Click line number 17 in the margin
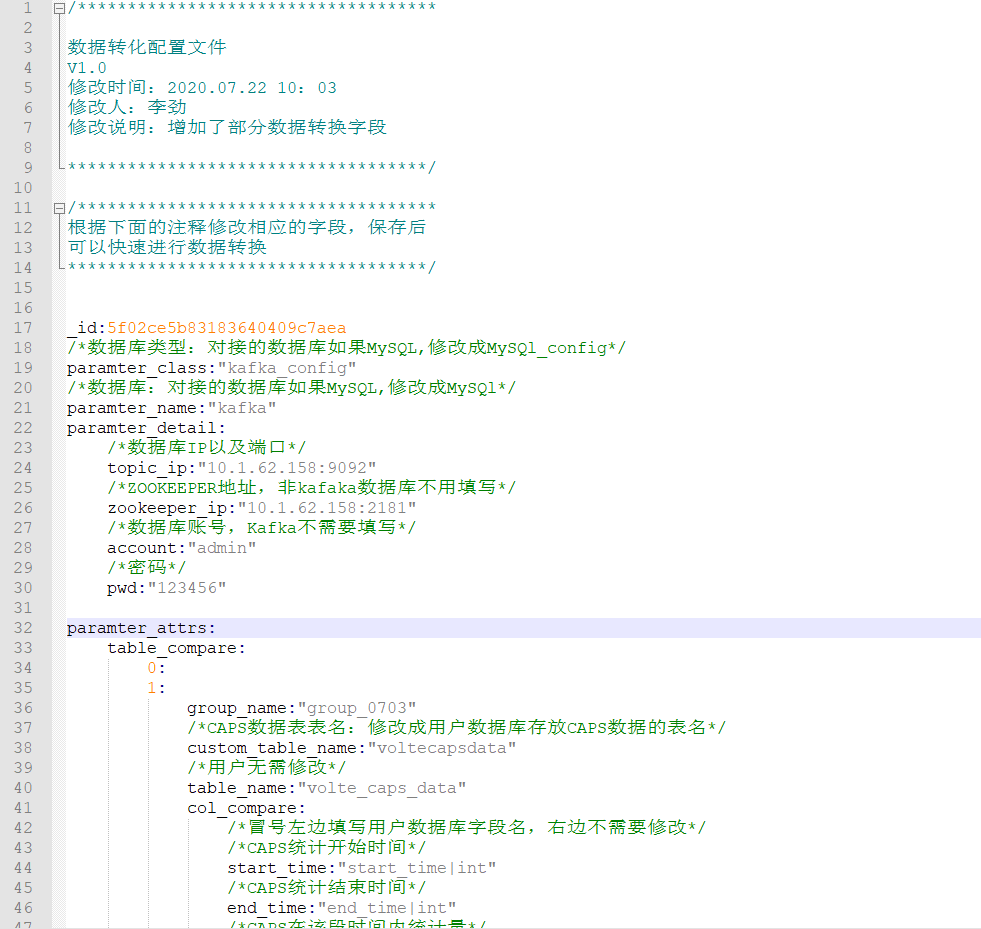The image size is (981, 929). tap(23, 328)
